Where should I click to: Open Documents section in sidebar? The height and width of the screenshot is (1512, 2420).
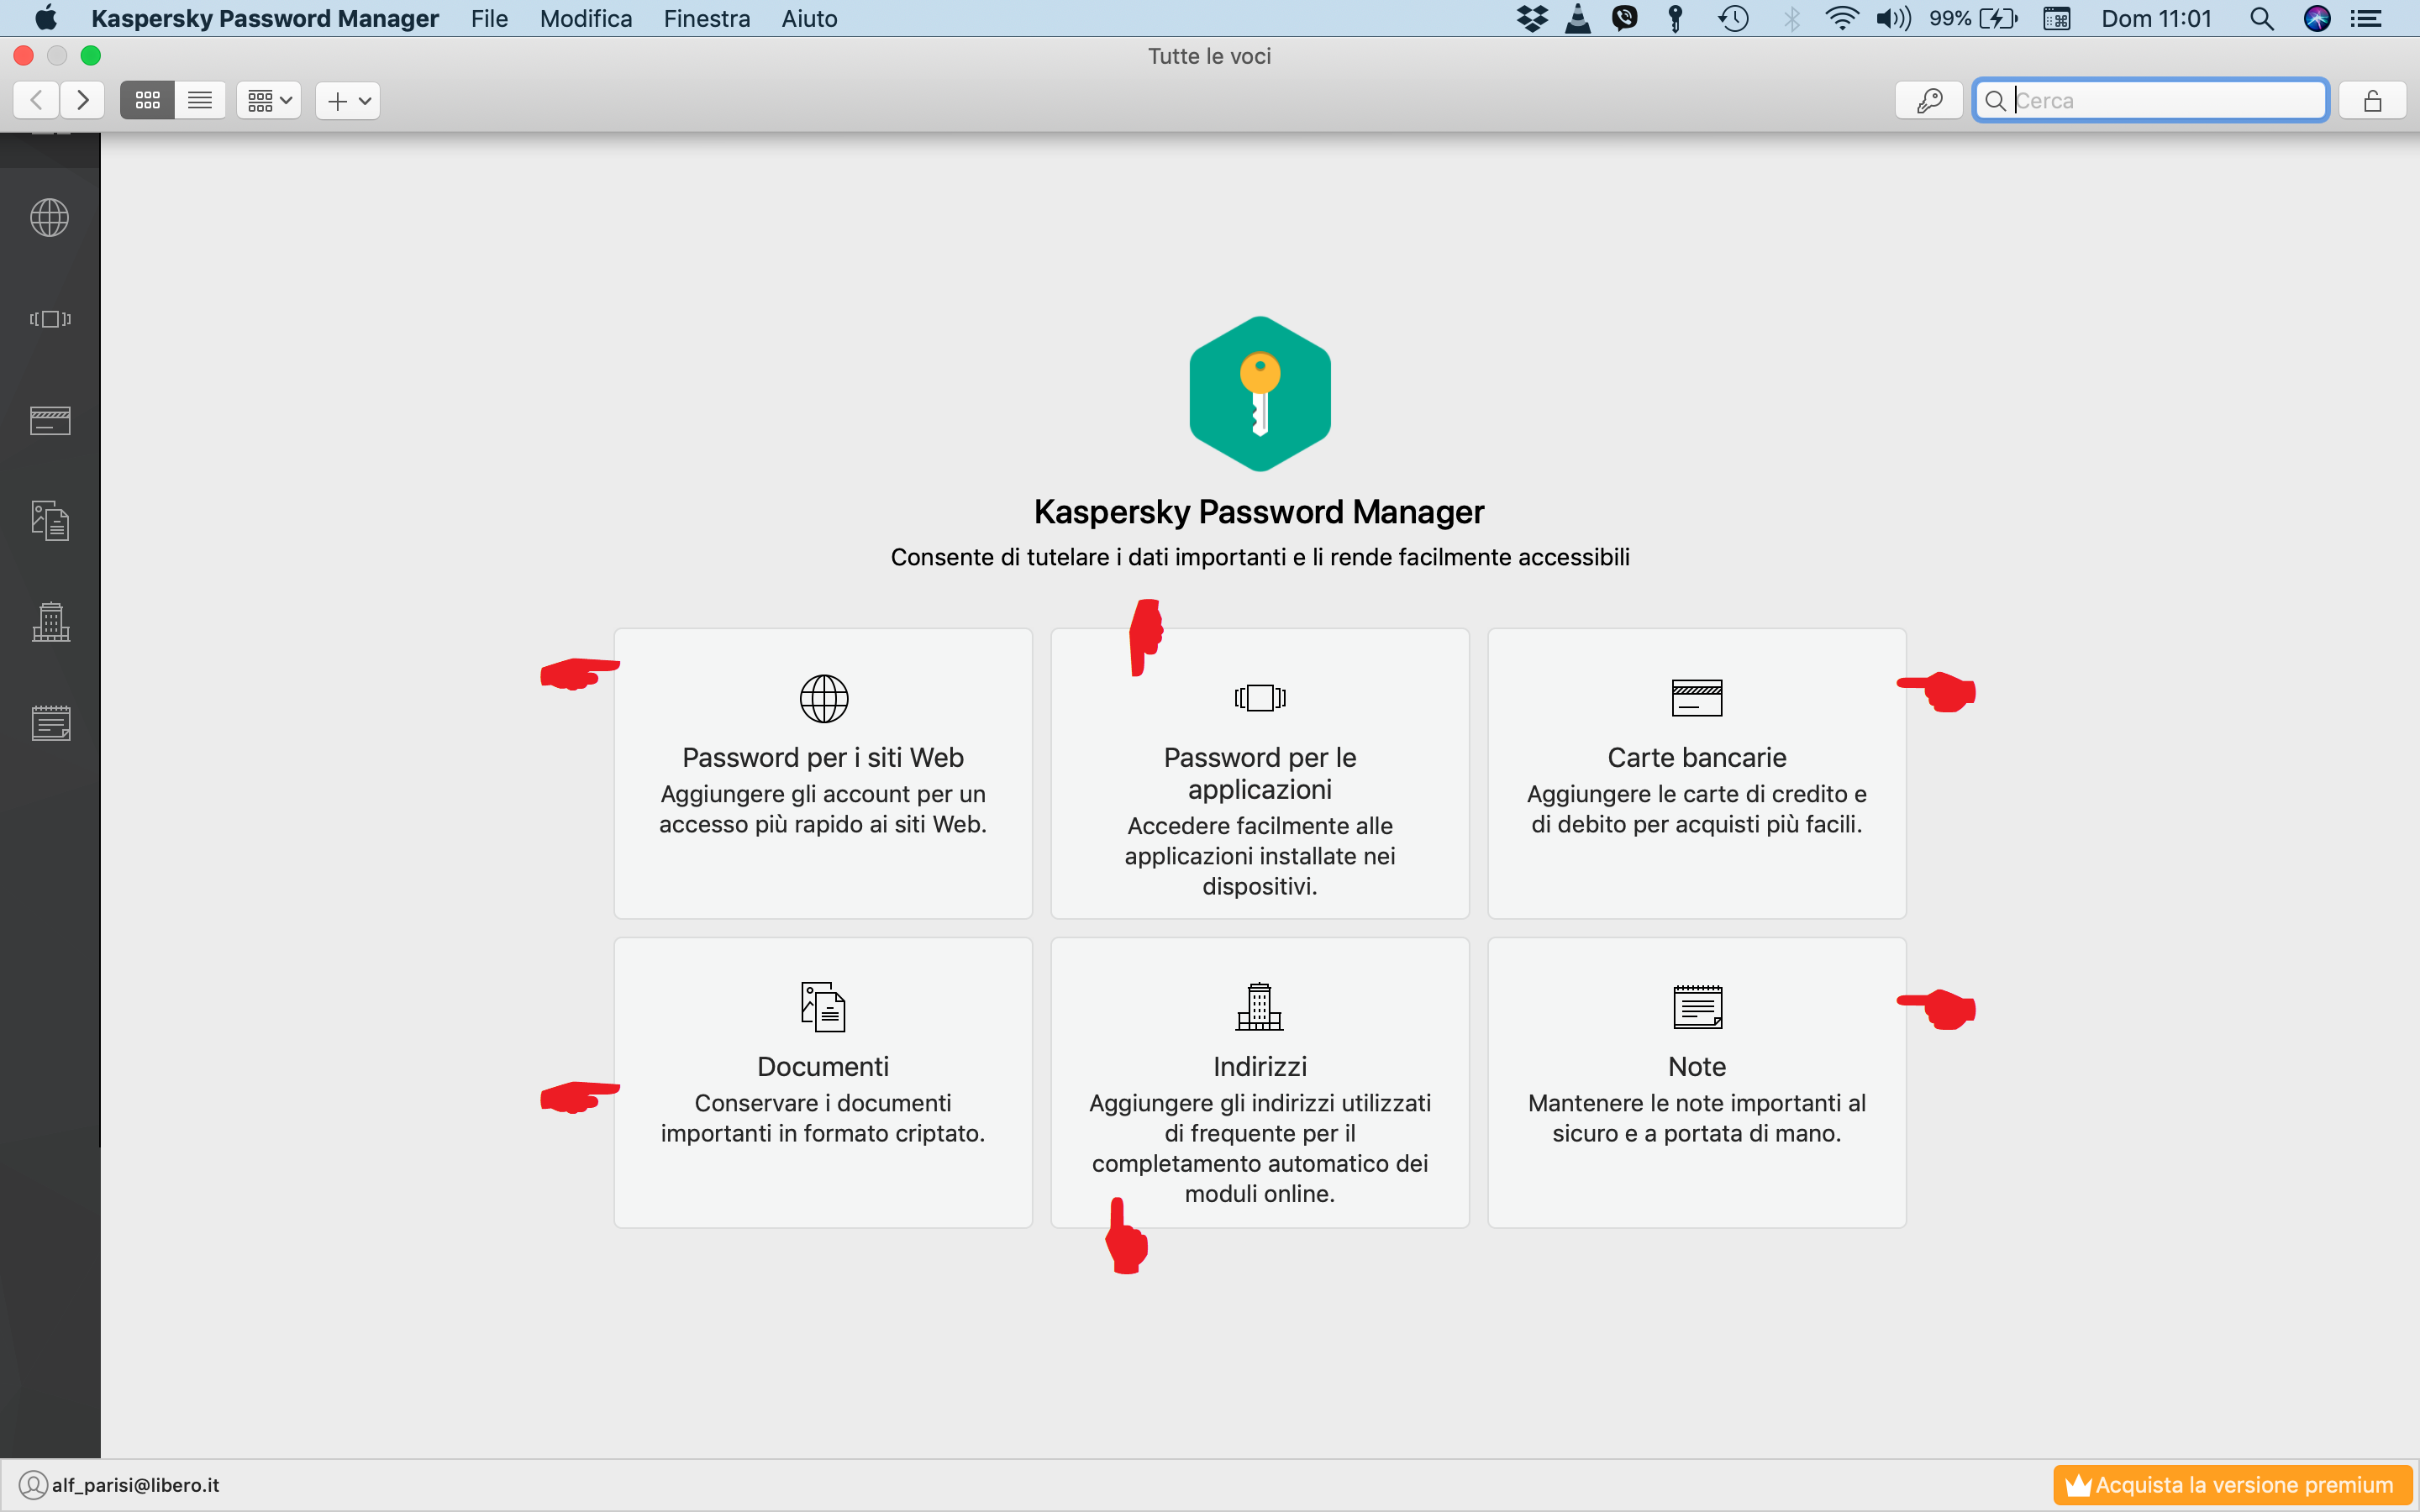tap(49, 521)
